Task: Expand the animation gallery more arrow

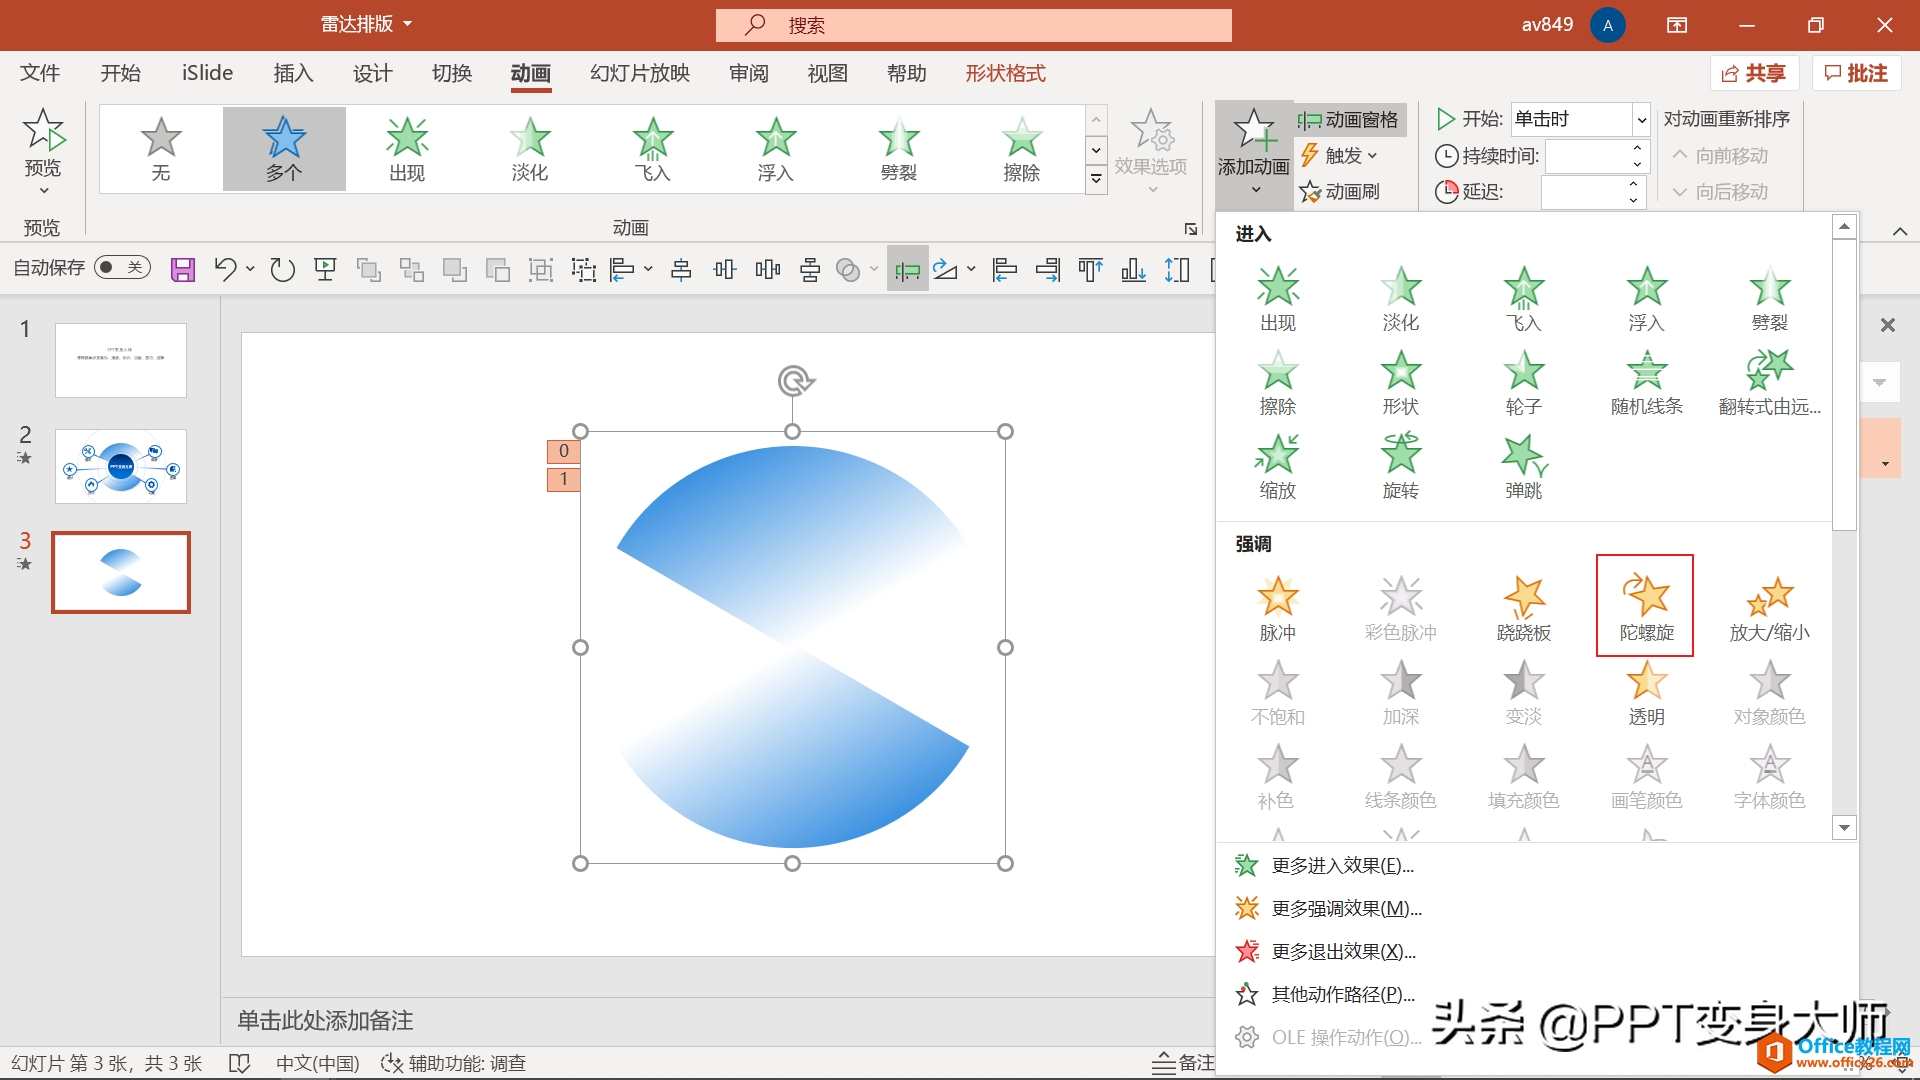Action: [x=1096, y=180]
